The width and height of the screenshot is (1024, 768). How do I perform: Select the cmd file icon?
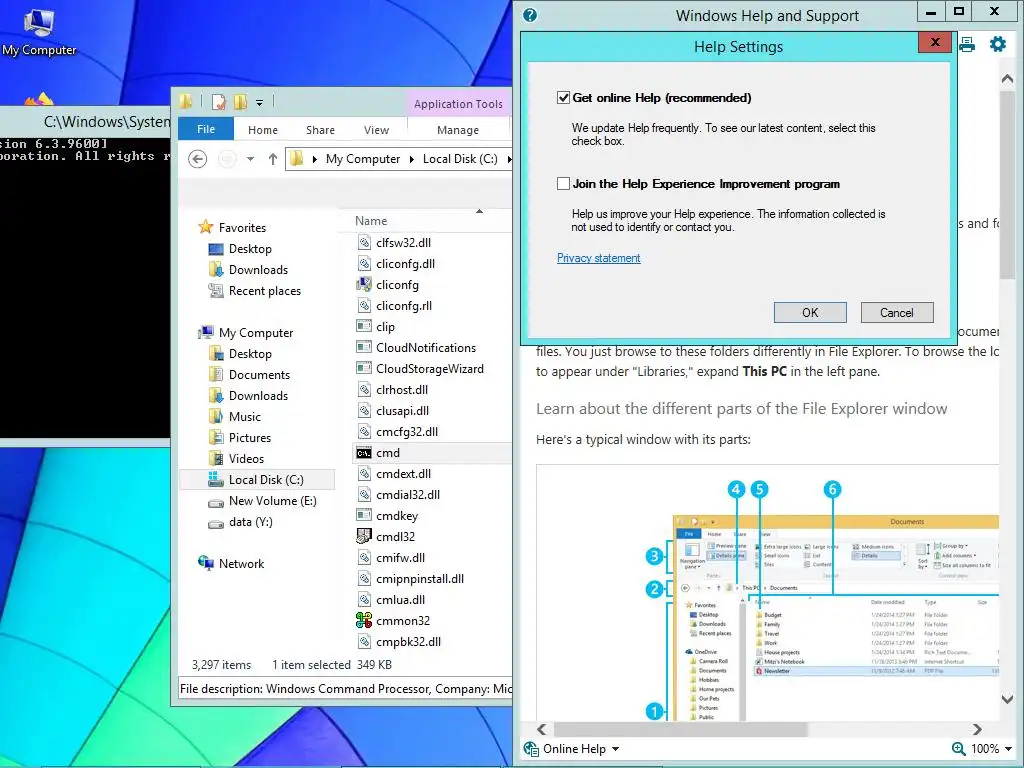[x=364, y=453]
